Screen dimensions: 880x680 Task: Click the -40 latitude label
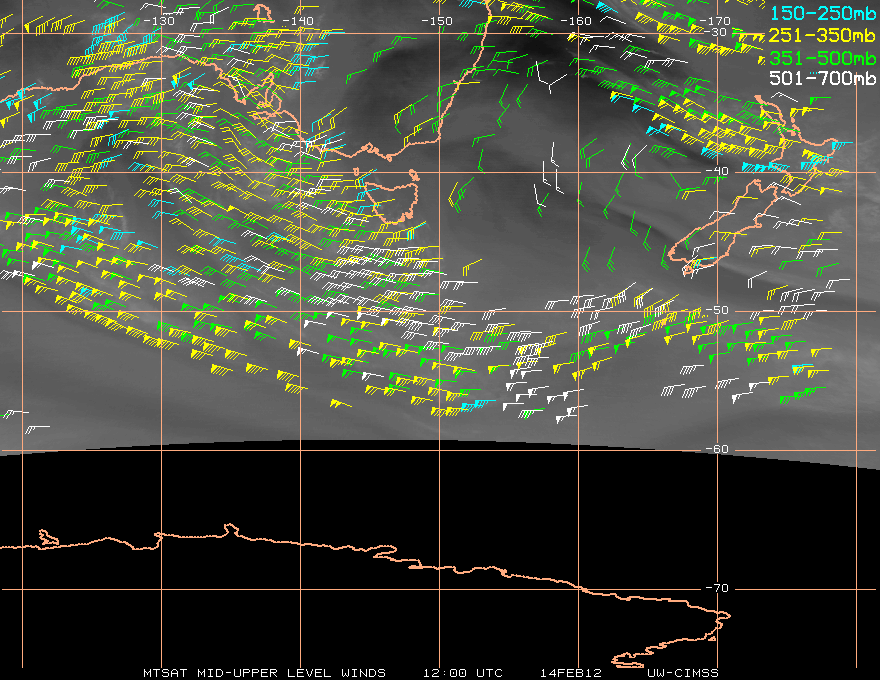(717, 171)
